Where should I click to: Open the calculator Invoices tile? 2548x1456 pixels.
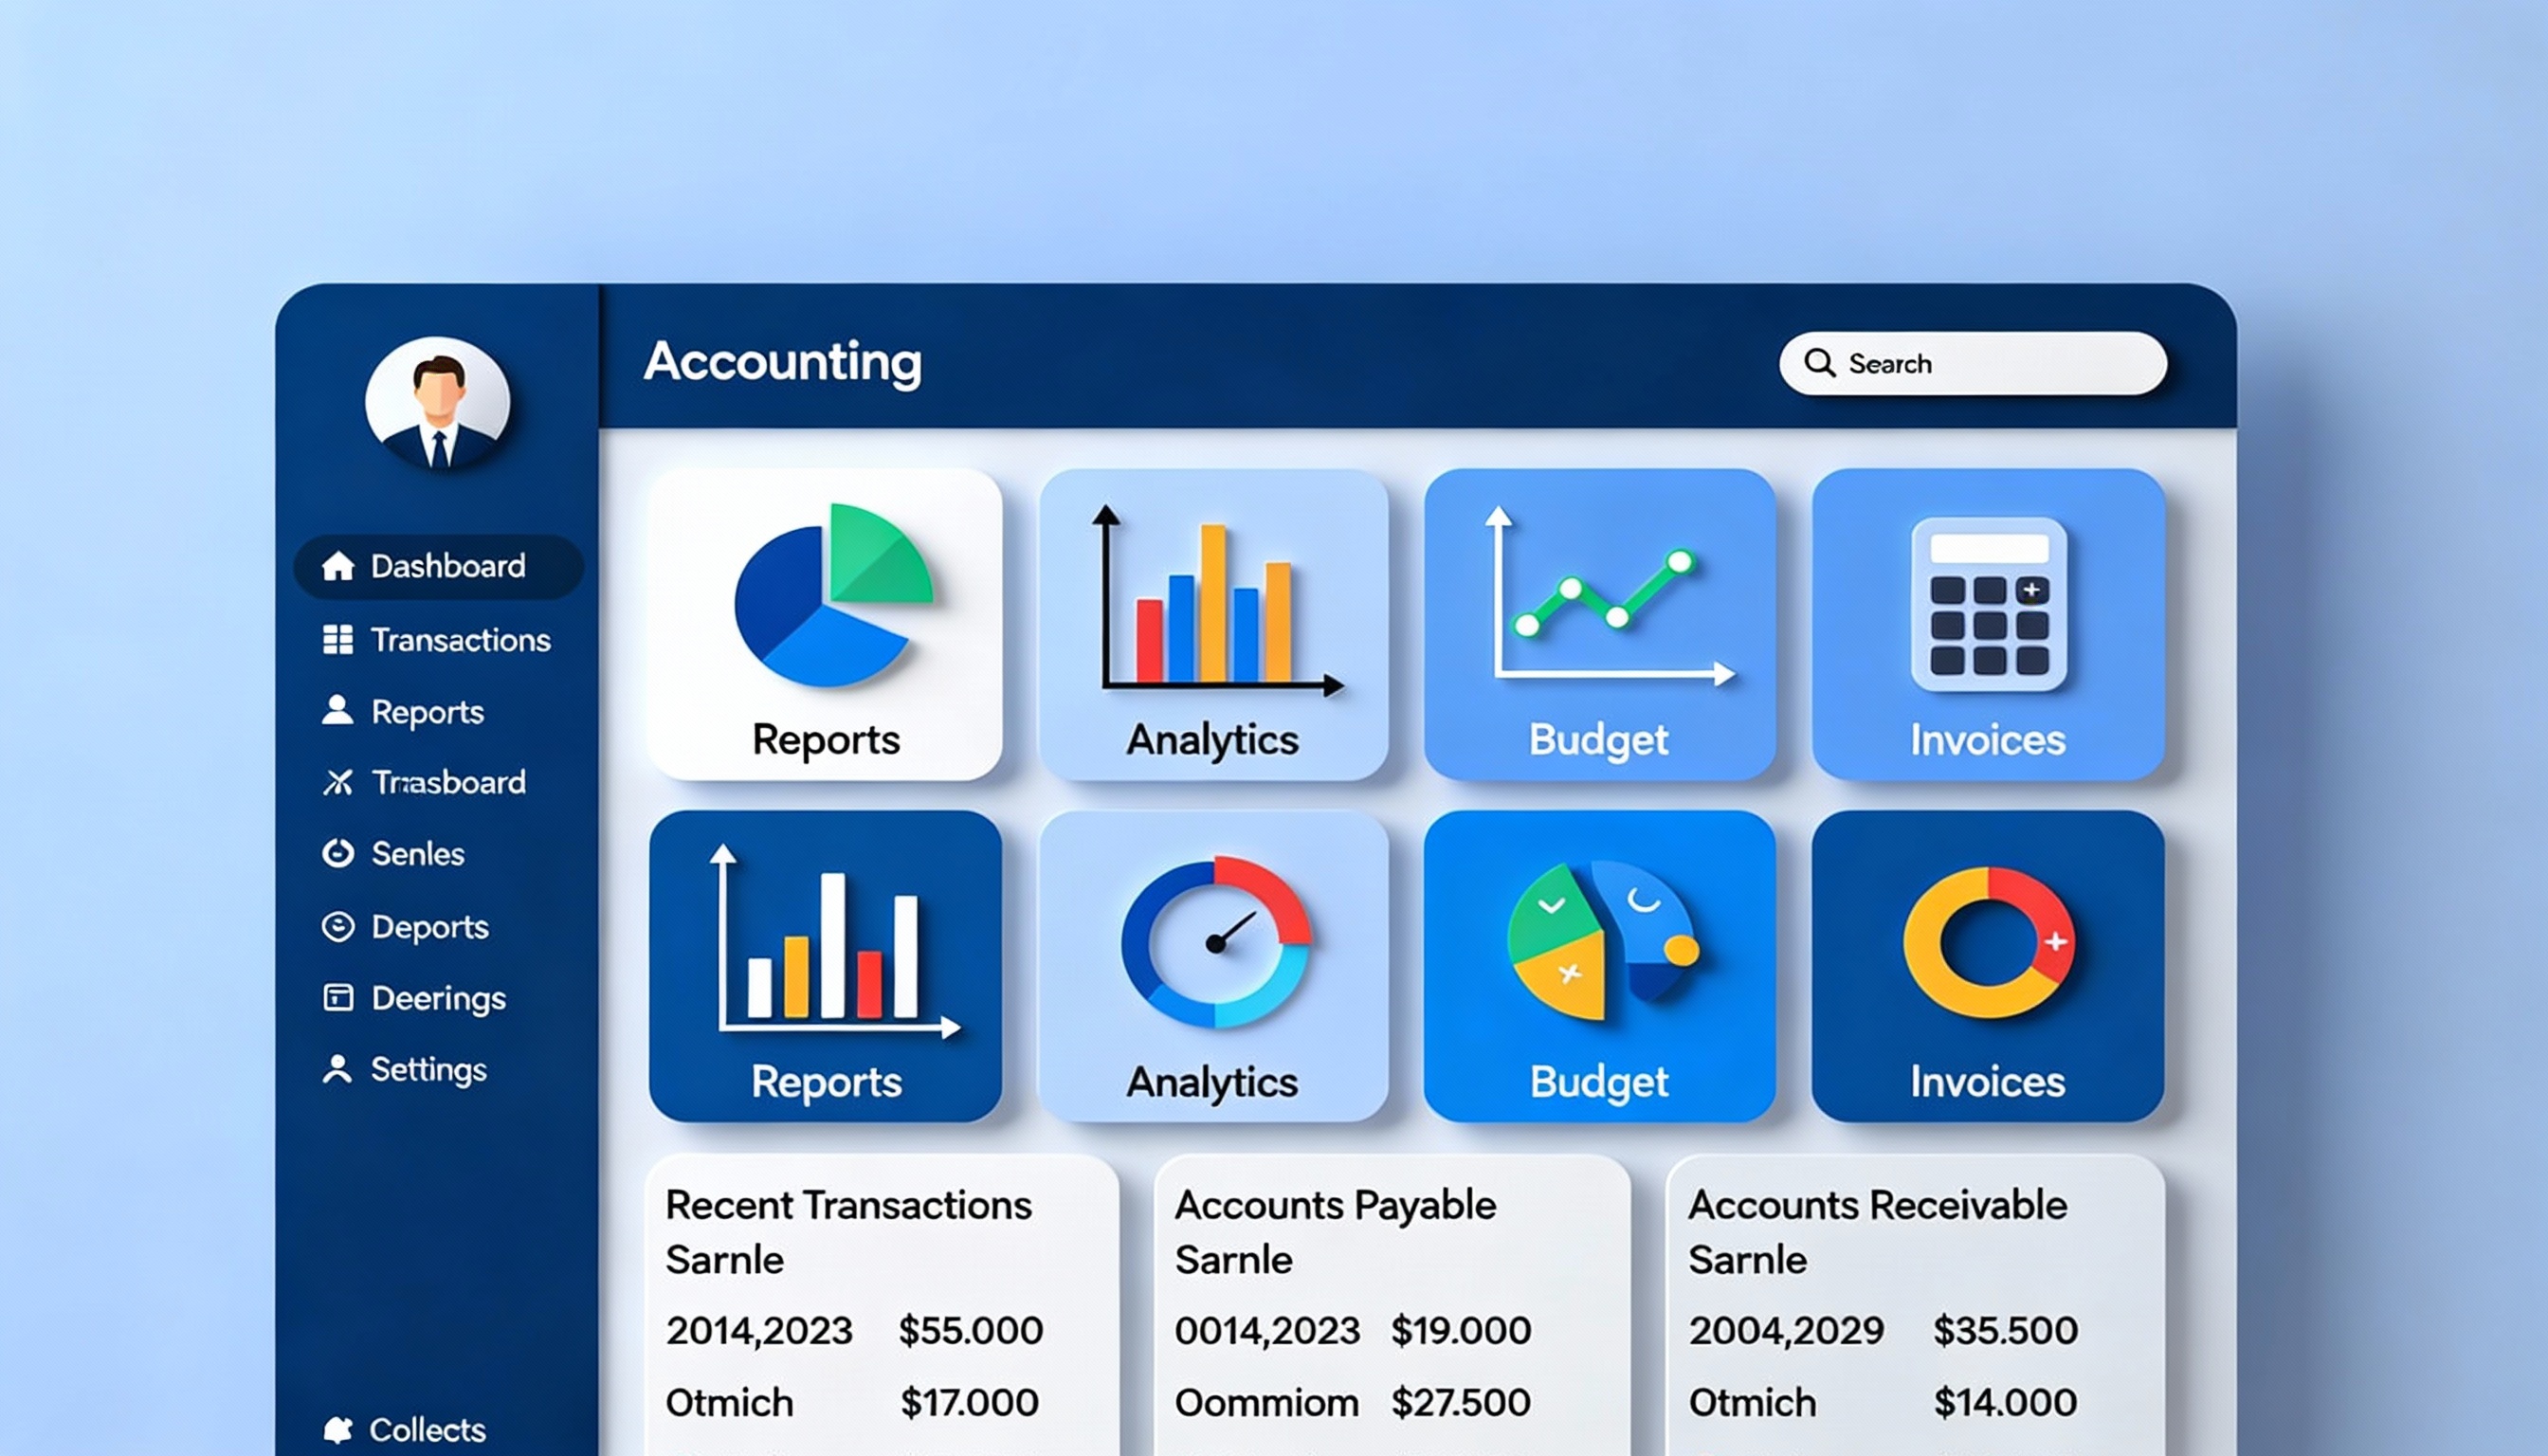click(1987, 624)
